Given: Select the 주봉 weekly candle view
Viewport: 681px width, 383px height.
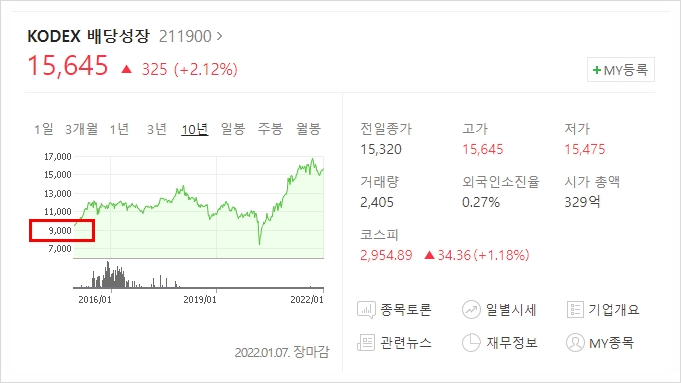Looking at the screenshot, I should (270, 129).
